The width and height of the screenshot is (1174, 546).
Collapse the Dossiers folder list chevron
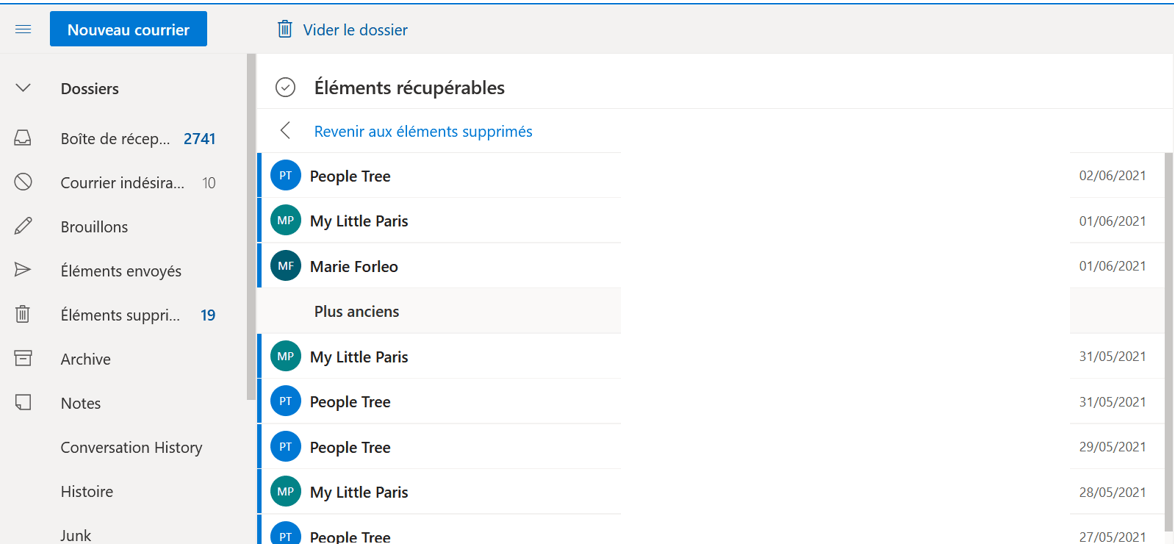[x=23, y=88]
